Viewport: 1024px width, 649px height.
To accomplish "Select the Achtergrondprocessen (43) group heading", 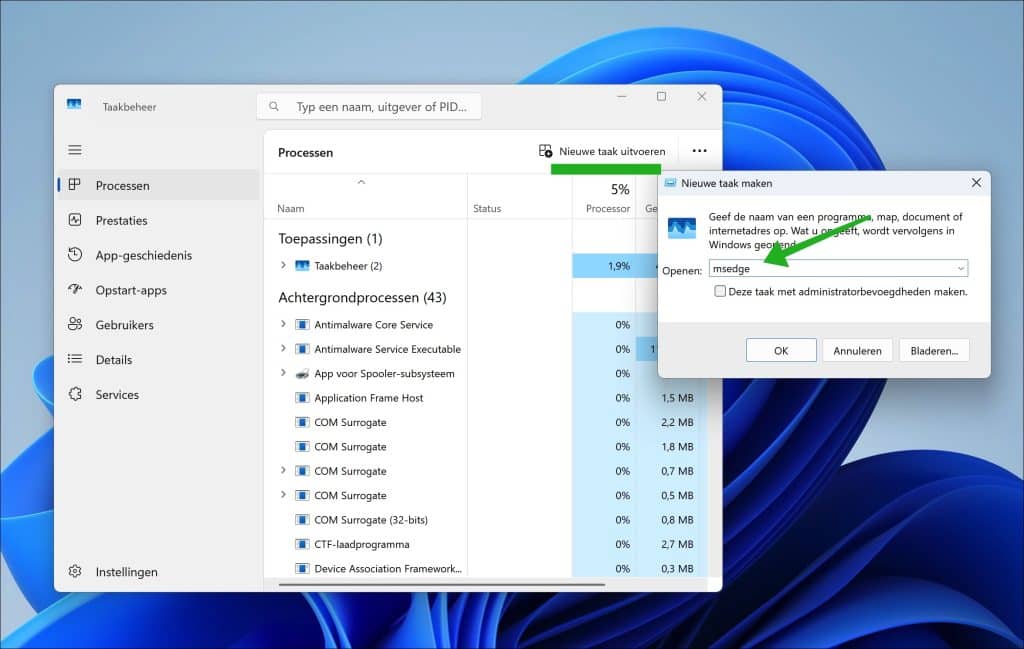I will (362, 297).
